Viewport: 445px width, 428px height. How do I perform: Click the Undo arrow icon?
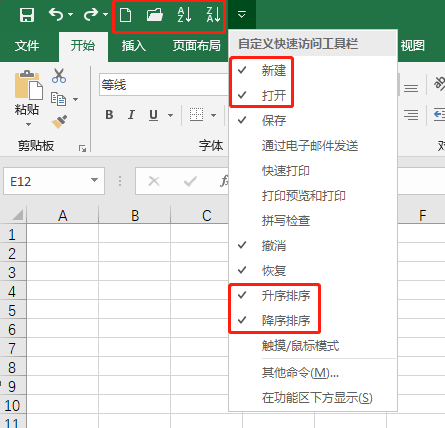56,15
